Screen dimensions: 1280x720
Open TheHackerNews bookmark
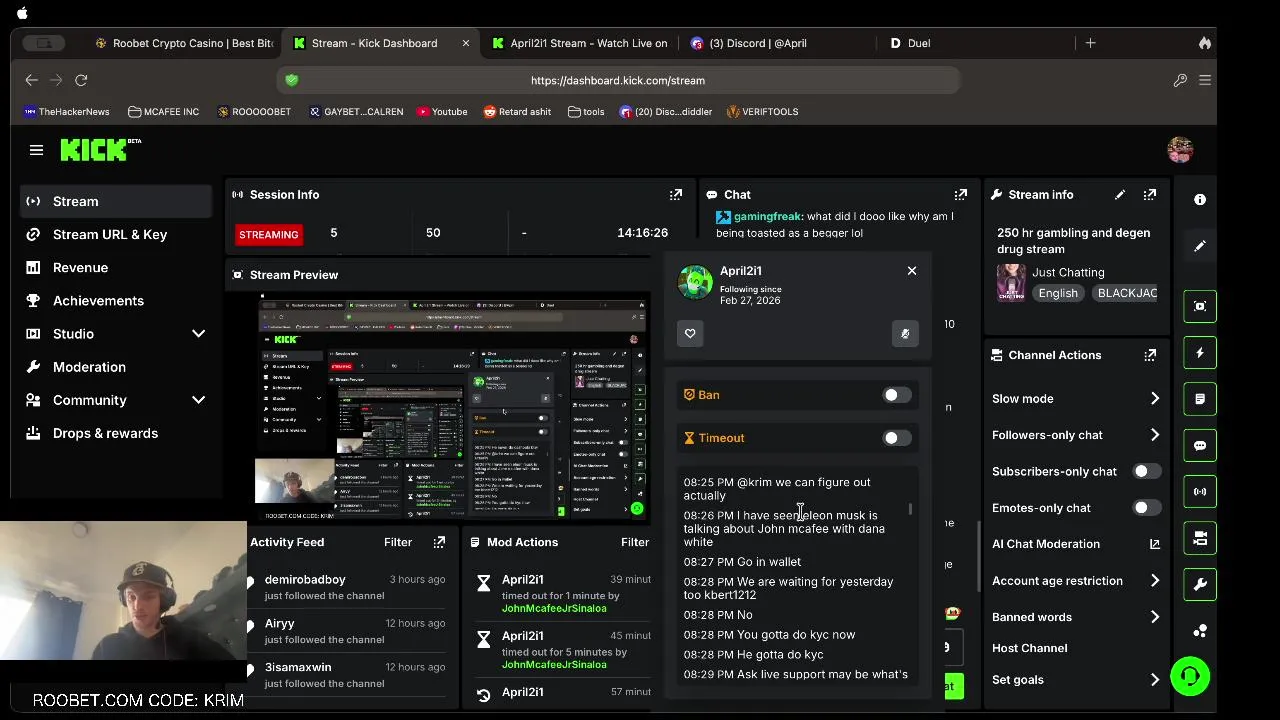[x=66, y=112]
